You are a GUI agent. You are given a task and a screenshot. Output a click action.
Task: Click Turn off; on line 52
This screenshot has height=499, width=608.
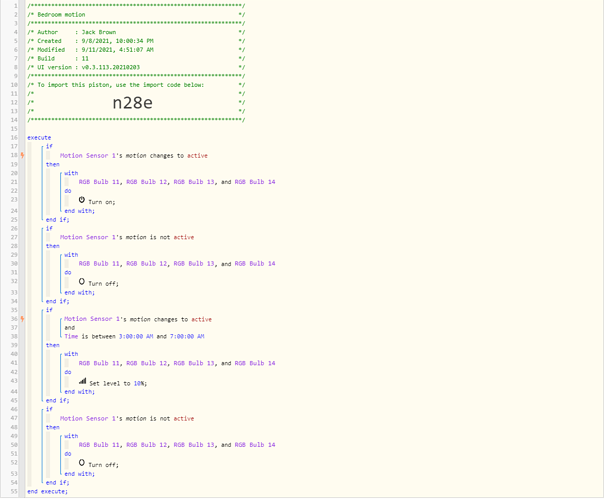coord(104,465)
